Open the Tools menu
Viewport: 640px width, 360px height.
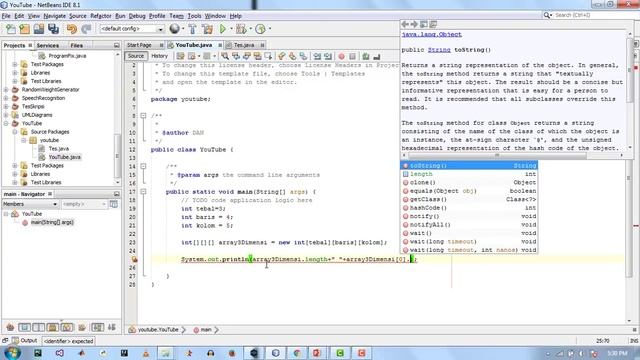[194, 16]
